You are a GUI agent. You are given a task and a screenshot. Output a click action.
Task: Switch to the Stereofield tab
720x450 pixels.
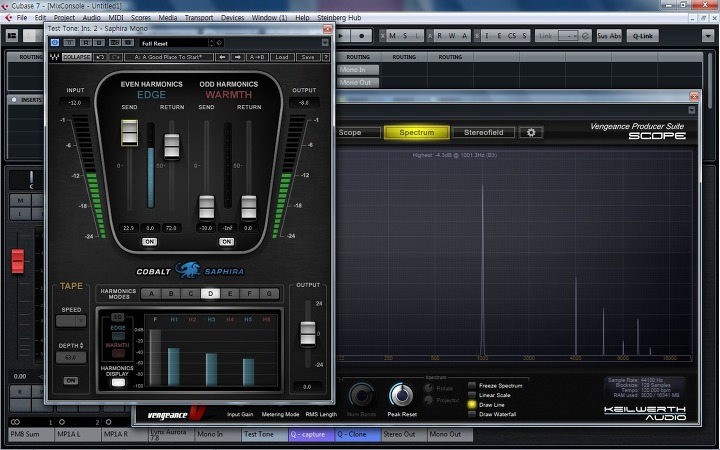click(x=484, y=132)
